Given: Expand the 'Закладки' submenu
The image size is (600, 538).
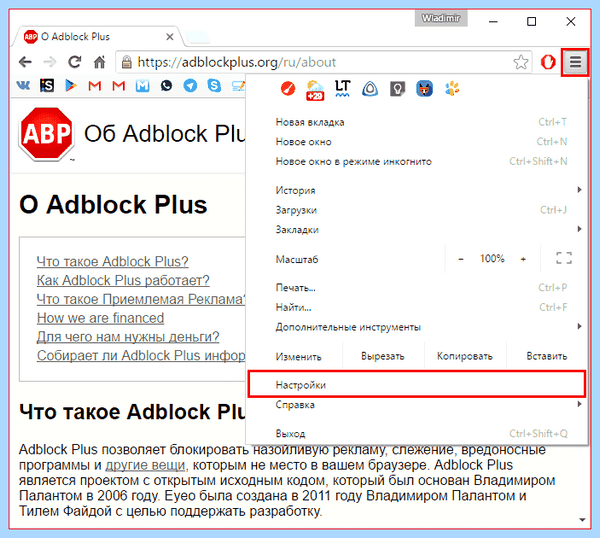Looking at the screenshot, I should 417,230.
